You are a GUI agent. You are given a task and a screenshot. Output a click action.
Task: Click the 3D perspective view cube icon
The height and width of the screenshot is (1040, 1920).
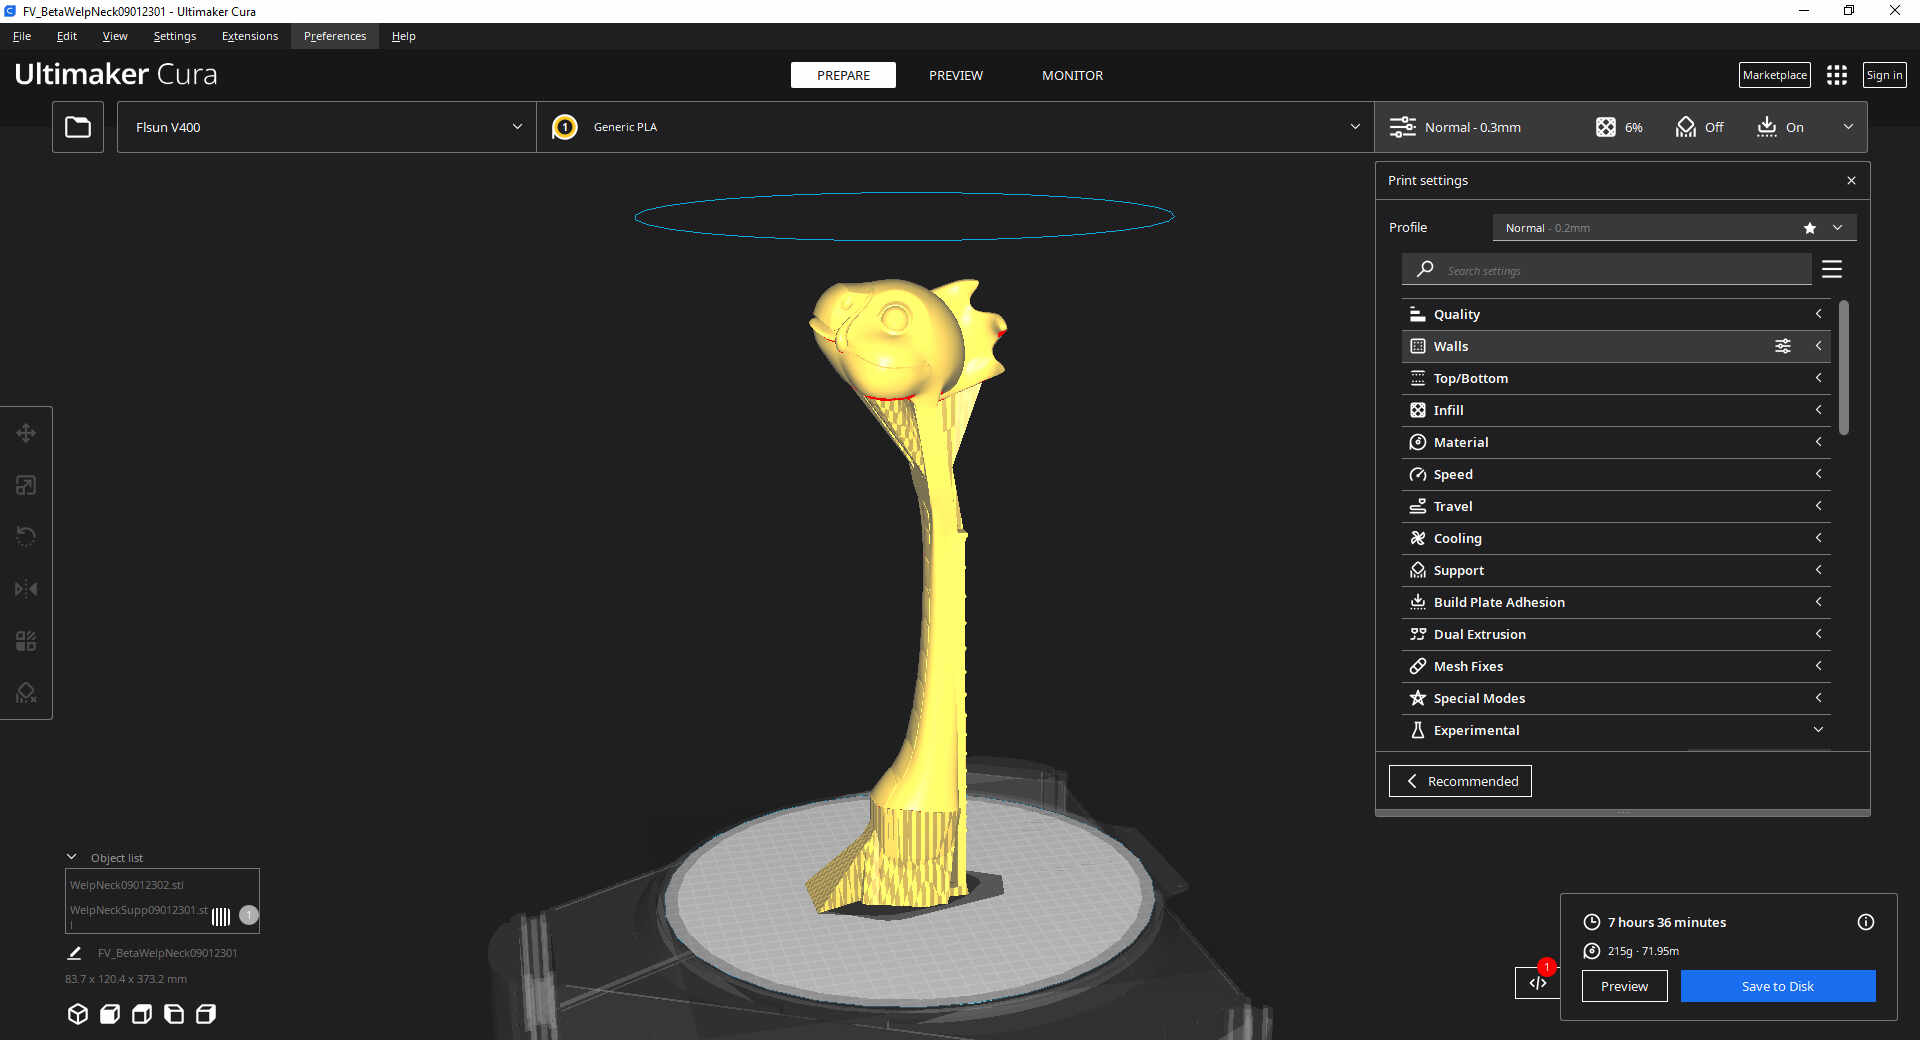tap(78, 1014)
